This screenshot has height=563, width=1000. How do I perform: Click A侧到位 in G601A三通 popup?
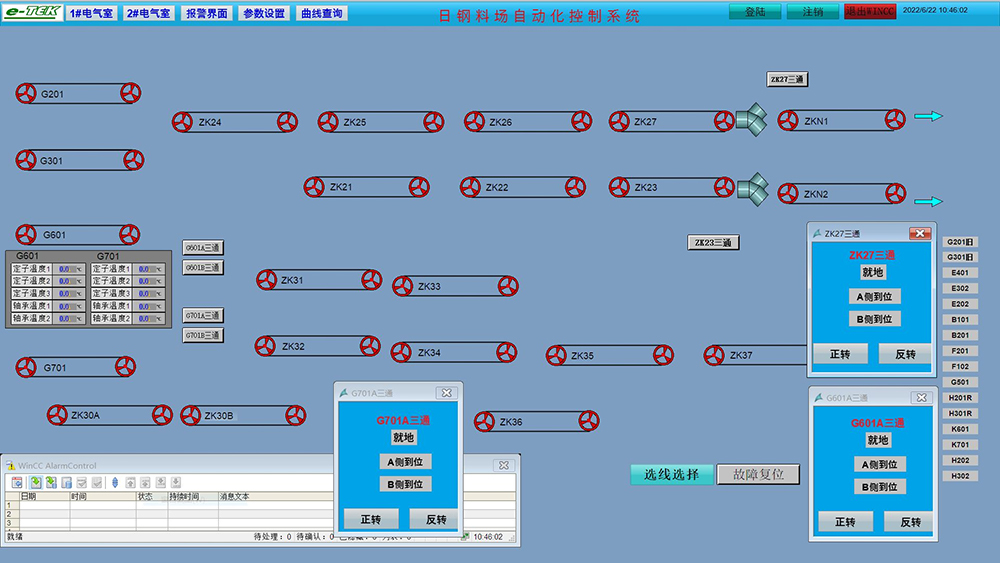click(x=879, y=464)
